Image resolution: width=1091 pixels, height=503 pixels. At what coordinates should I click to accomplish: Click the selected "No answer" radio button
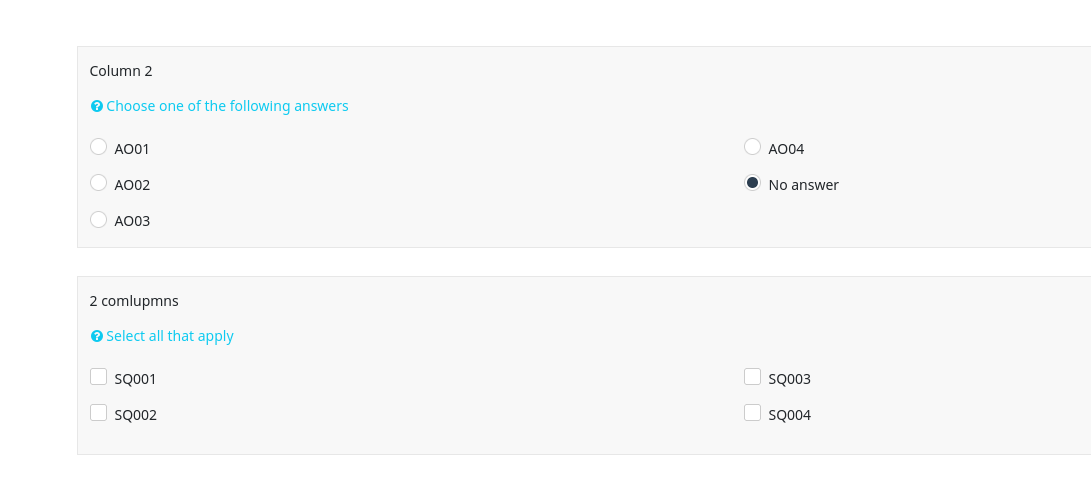click(x=752, y=183)
